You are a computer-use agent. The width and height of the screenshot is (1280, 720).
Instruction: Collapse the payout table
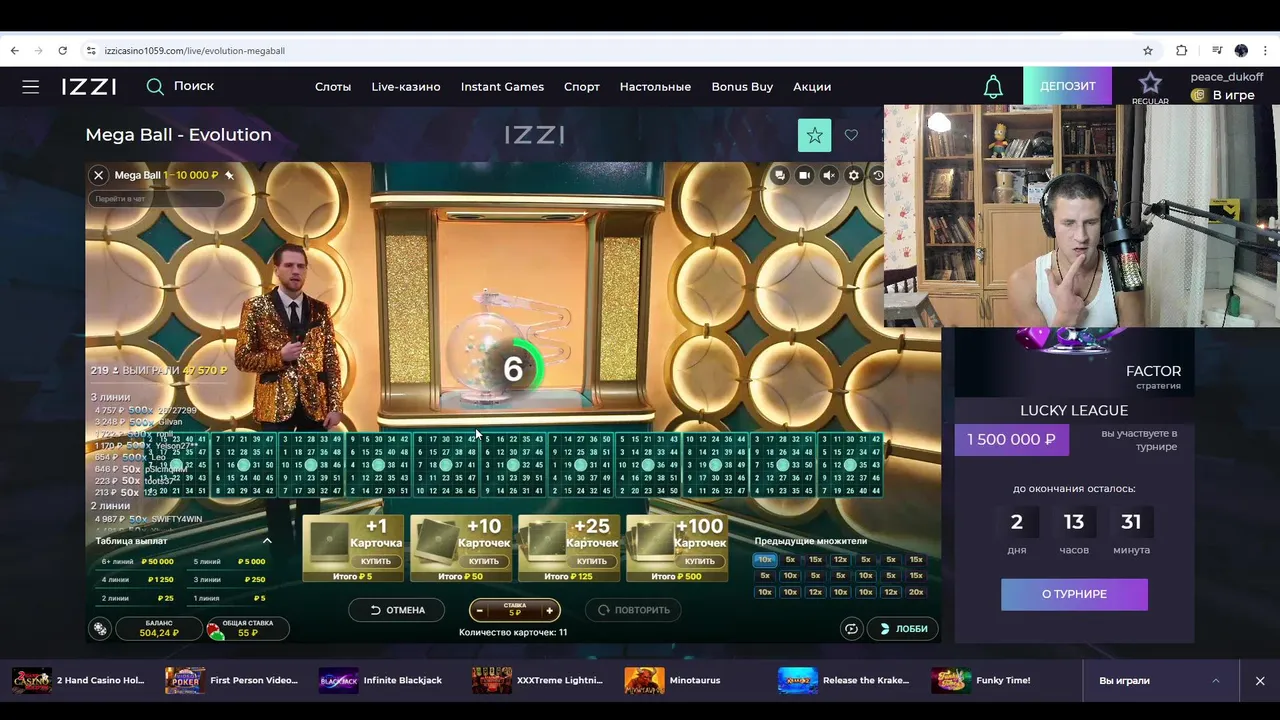click(267, 541)
